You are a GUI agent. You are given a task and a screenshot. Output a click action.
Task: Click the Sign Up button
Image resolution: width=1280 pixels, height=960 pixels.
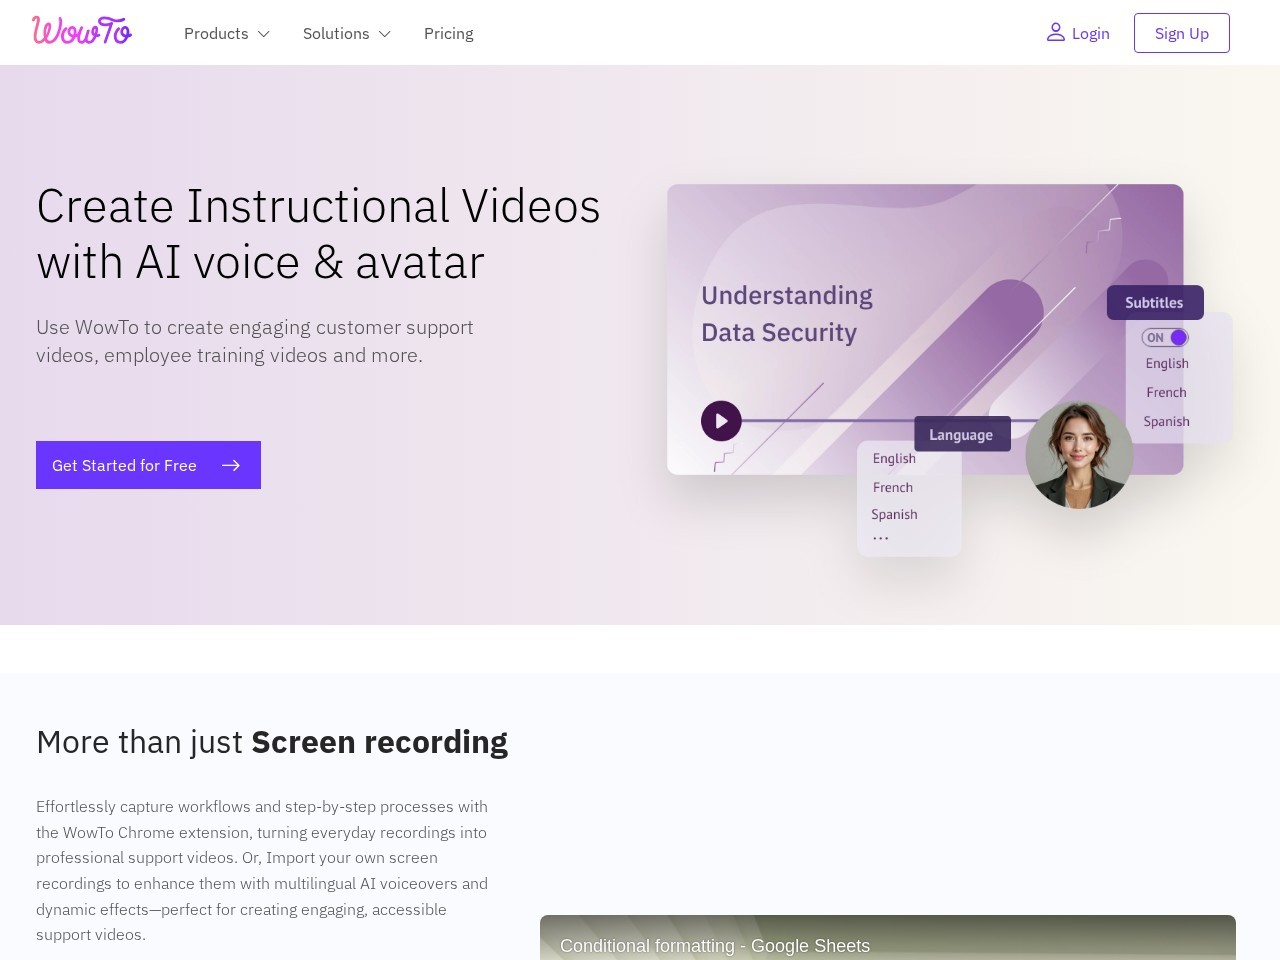(1182, 33)
